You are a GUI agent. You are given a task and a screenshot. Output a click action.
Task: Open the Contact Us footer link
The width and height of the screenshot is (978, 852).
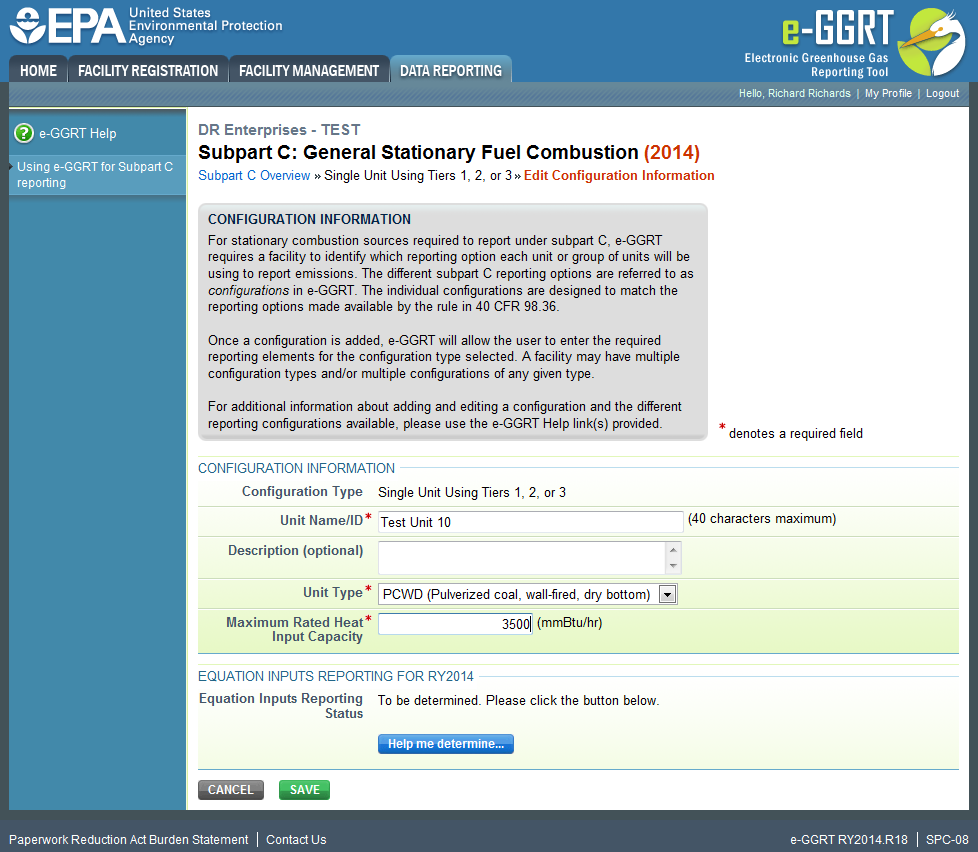click(x=296, y=840)
